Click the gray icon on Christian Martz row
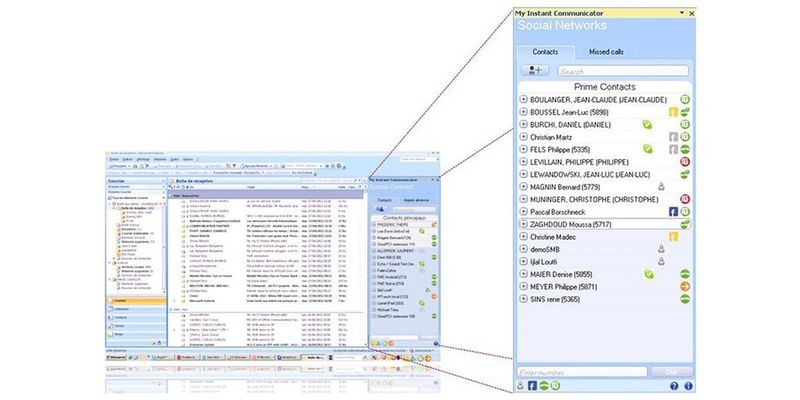Viewport: 800px width, 400px height. pyautogui.click(x=673, y=137)
